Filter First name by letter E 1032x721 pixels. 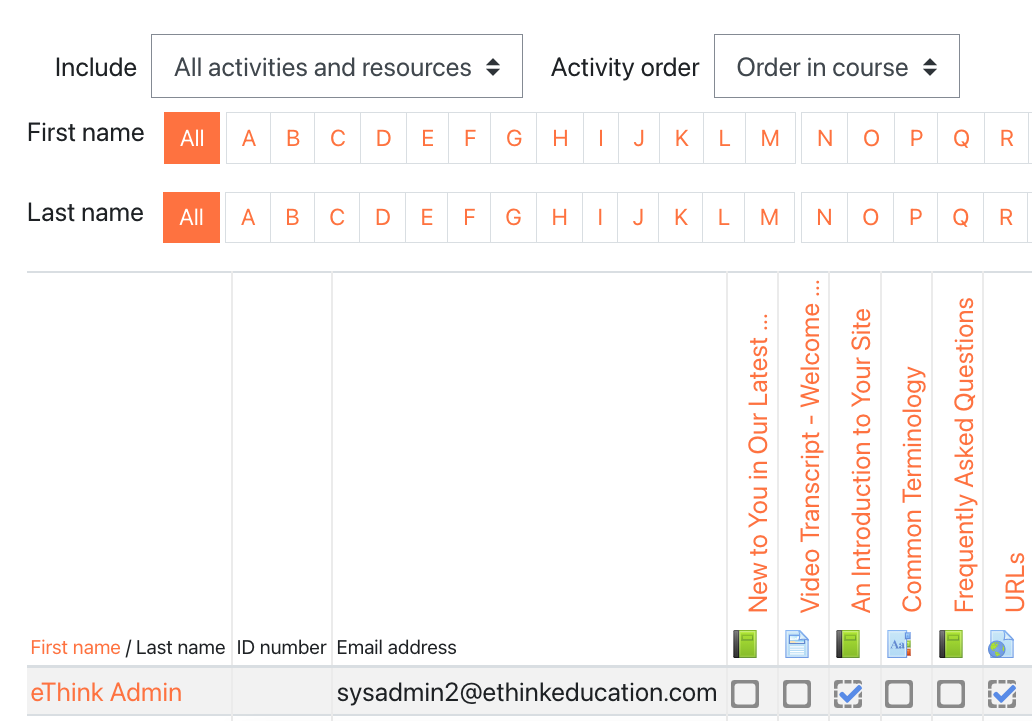click(x=427, y=139)
